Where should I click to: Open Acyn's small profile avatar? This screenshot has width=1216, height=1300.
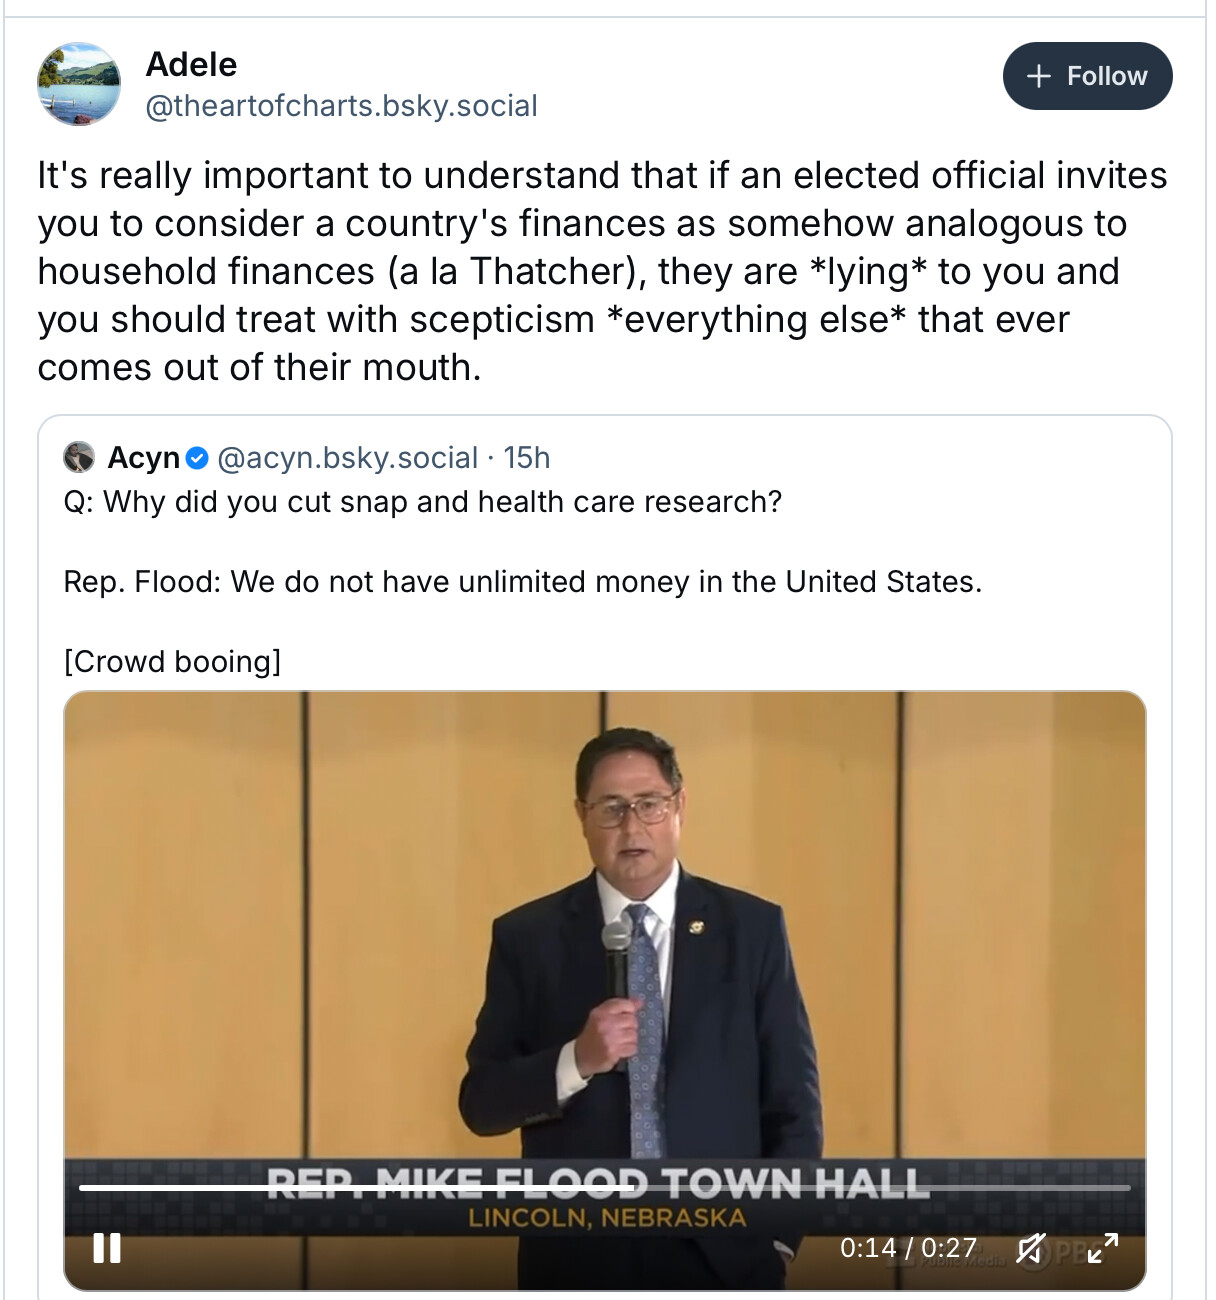click(x=79, y=457)
